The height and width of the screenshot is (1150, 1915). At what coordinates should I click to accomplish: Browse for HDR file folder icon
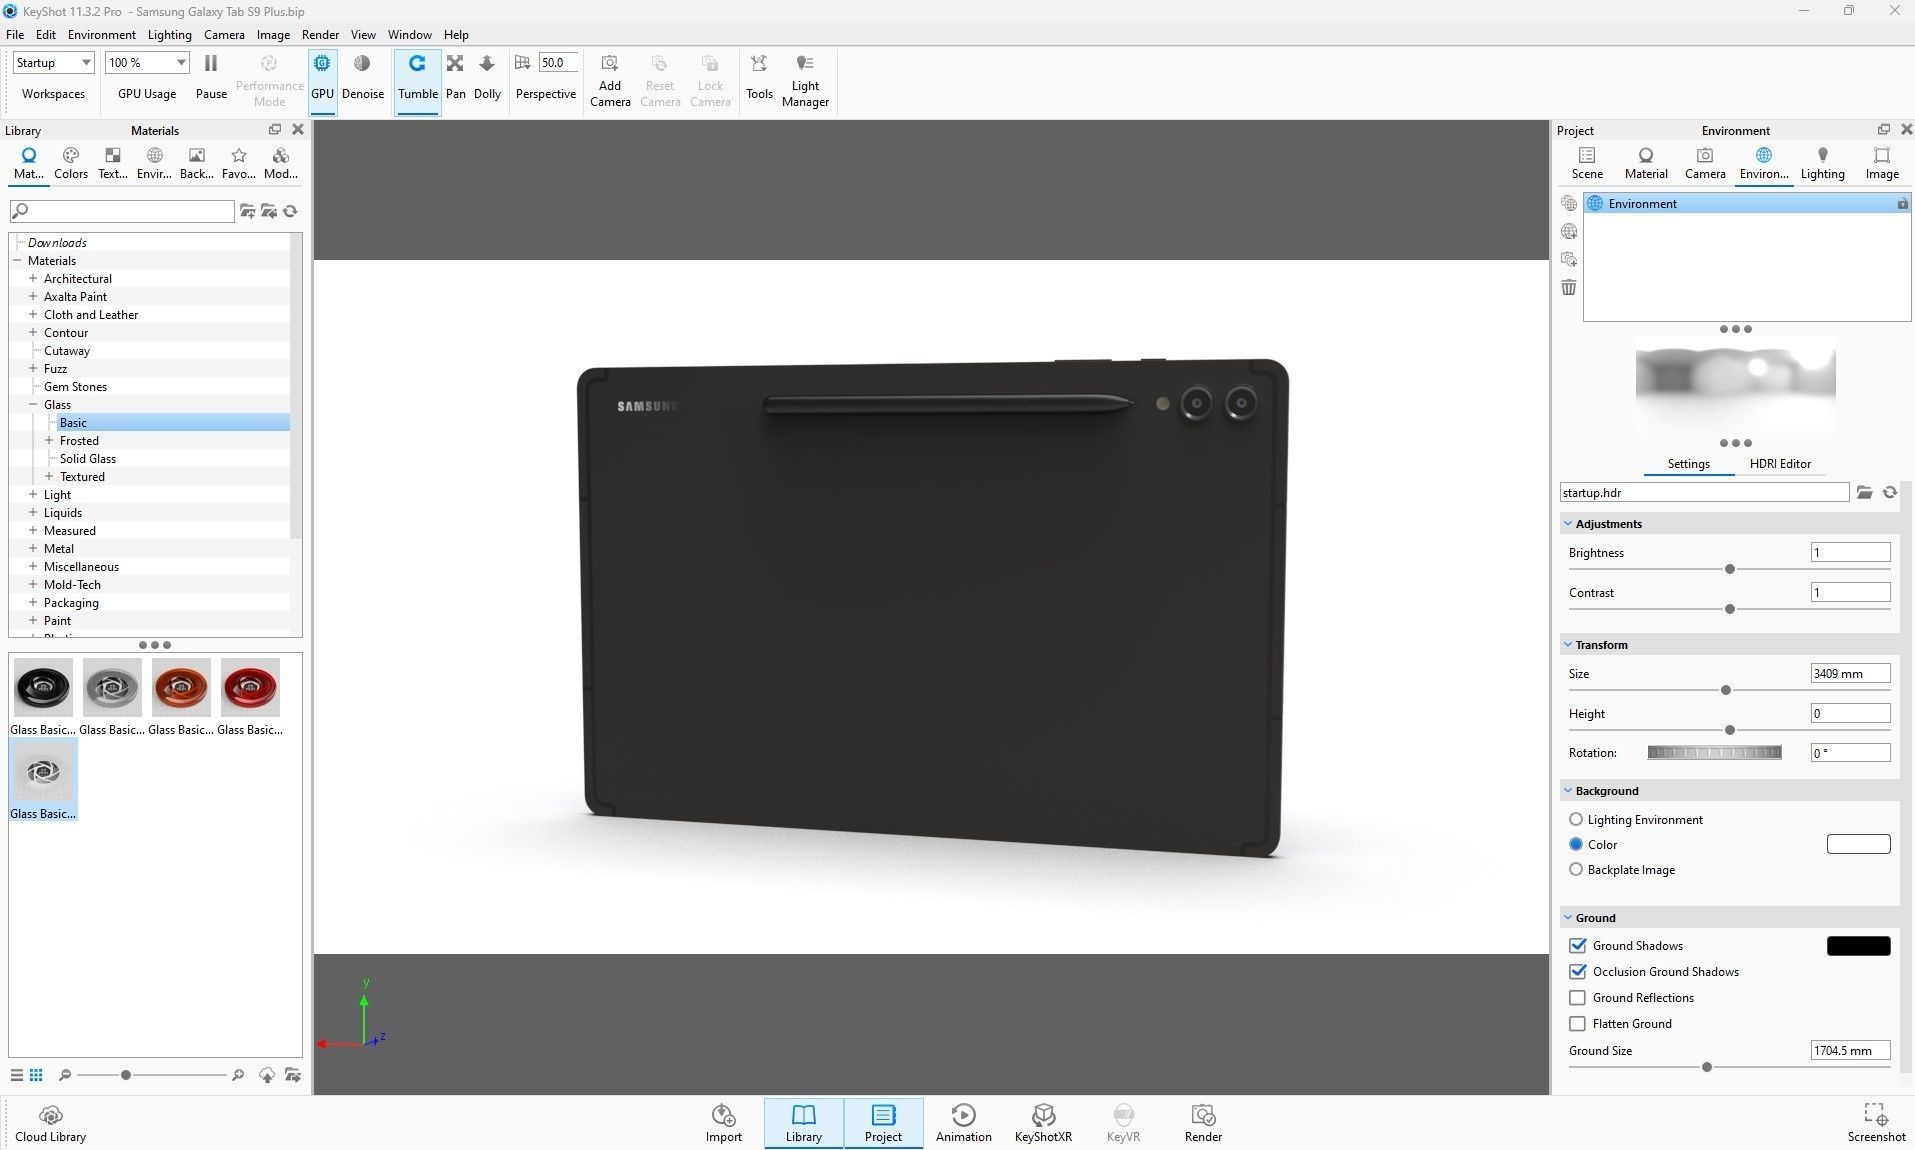(x=1864, y=492)
